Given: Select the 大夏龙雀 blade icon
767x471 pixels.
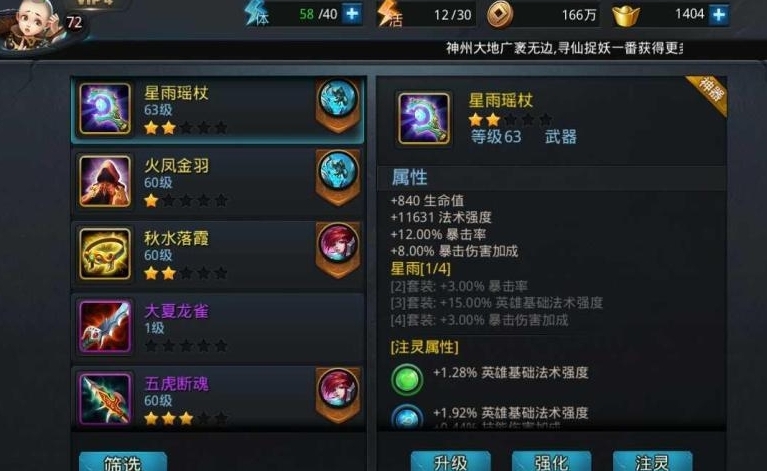Looking at the screenshot, I should (105, 326).
